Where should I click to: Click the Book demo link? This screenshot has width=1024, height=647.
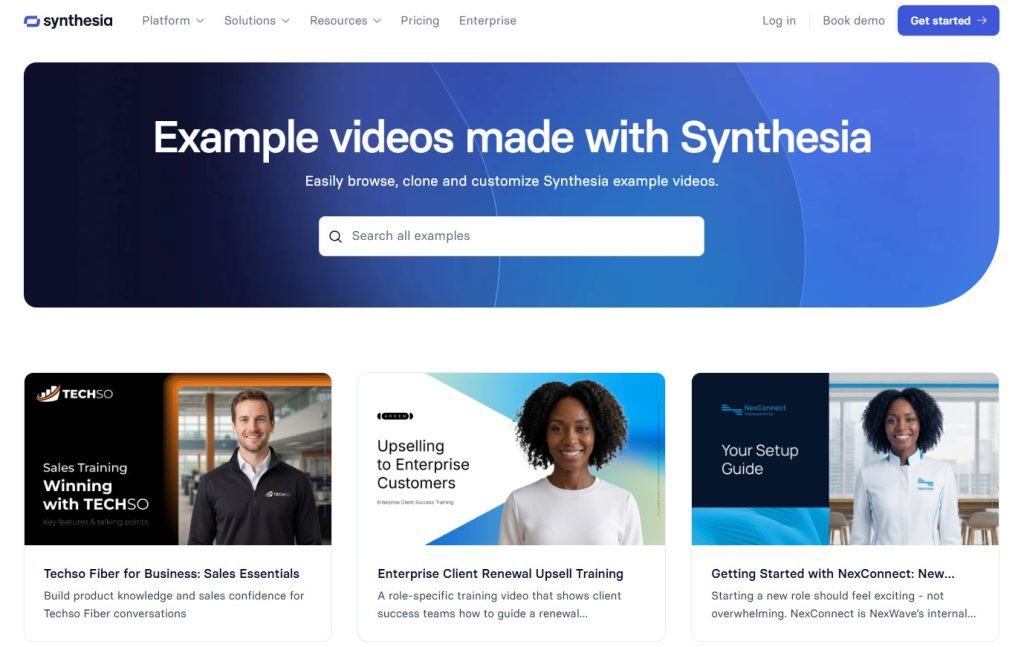[854, 21]
